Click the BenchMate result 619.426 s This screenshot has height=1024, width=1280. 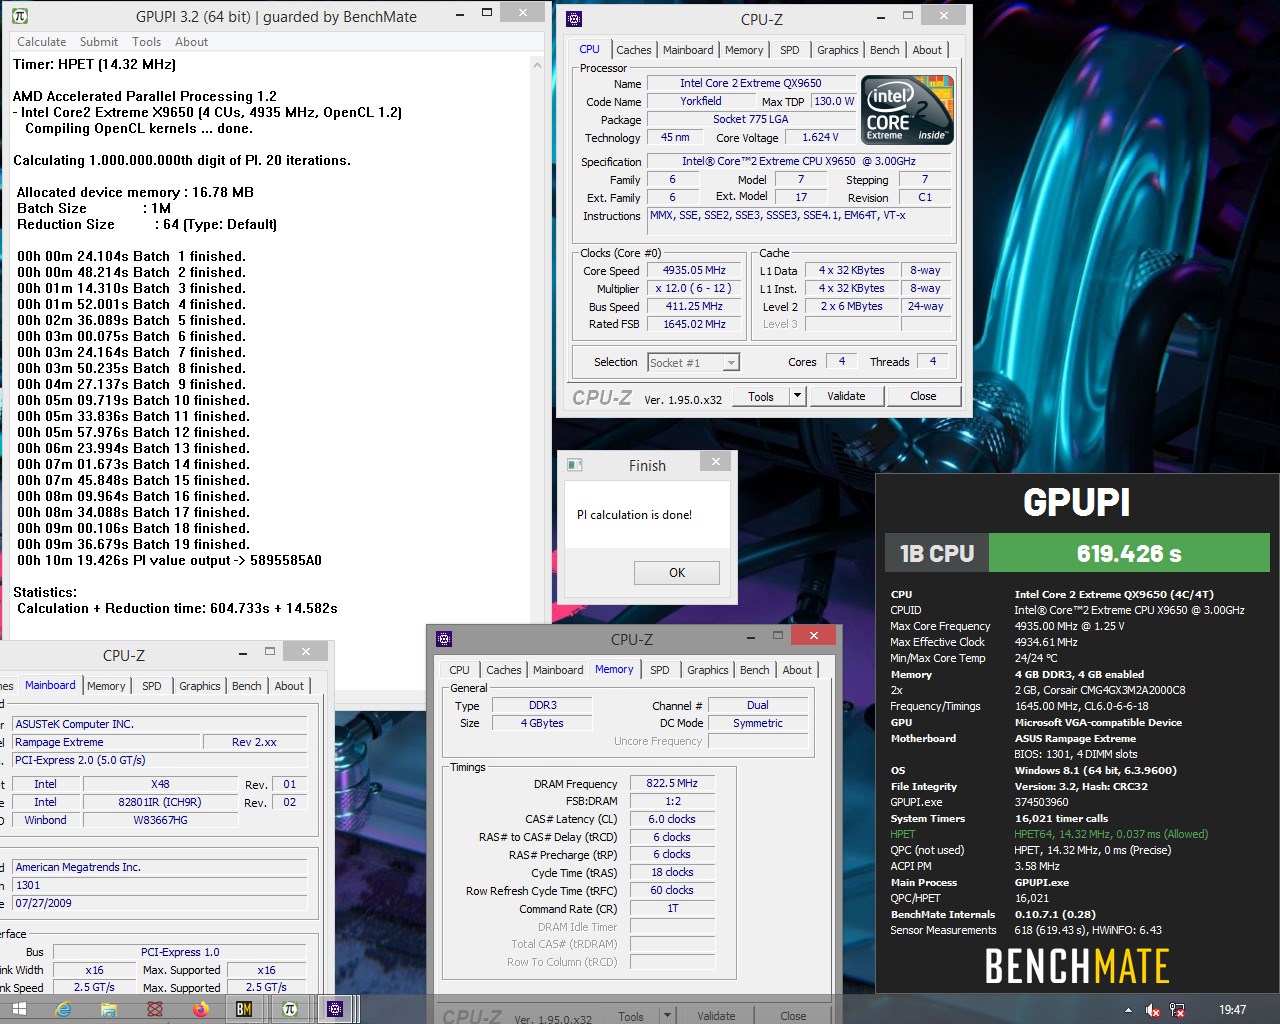point(1129,553)
